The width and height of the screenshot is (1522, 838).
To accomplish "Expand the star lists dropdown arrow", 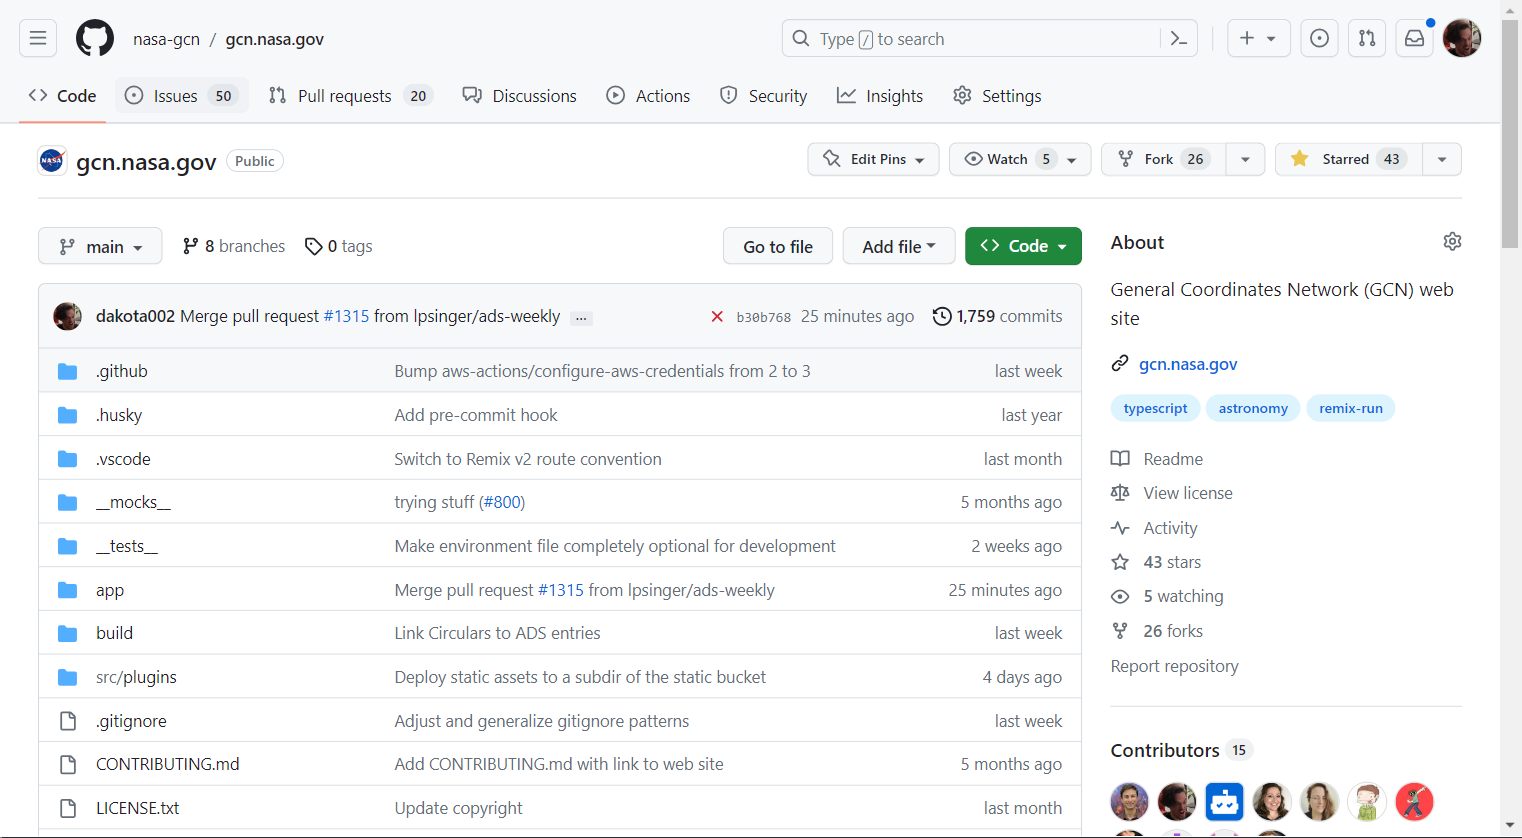I will pos(1442,159).
